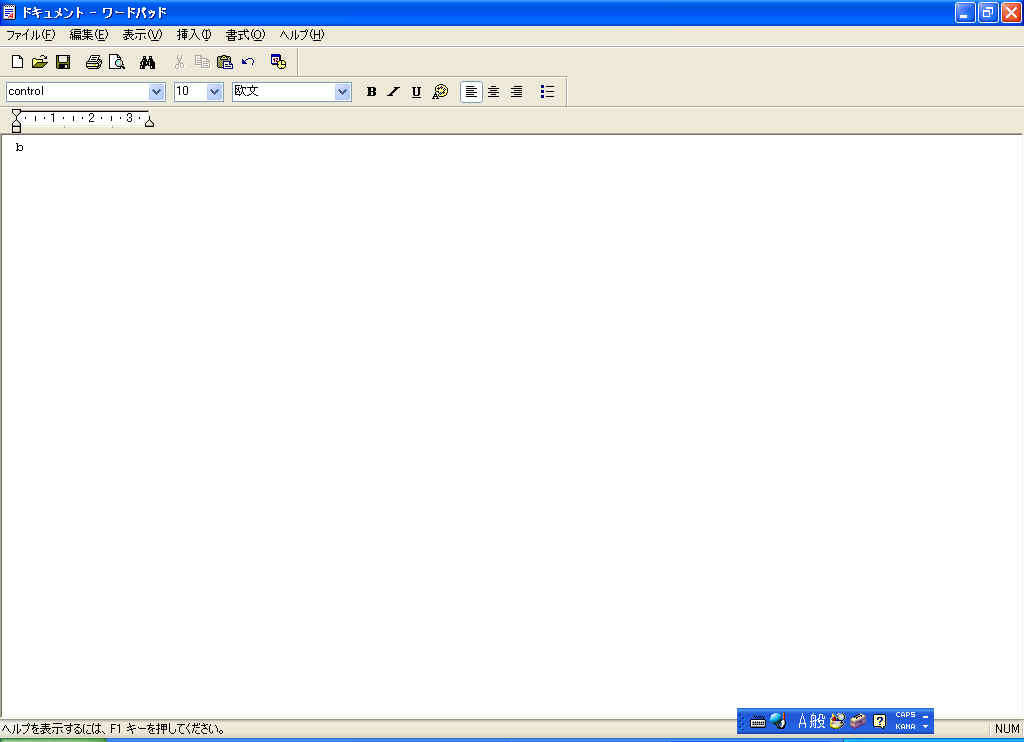Open the font color palette
This screenshot has height=742, width=1024.
[x=440, y=91]
